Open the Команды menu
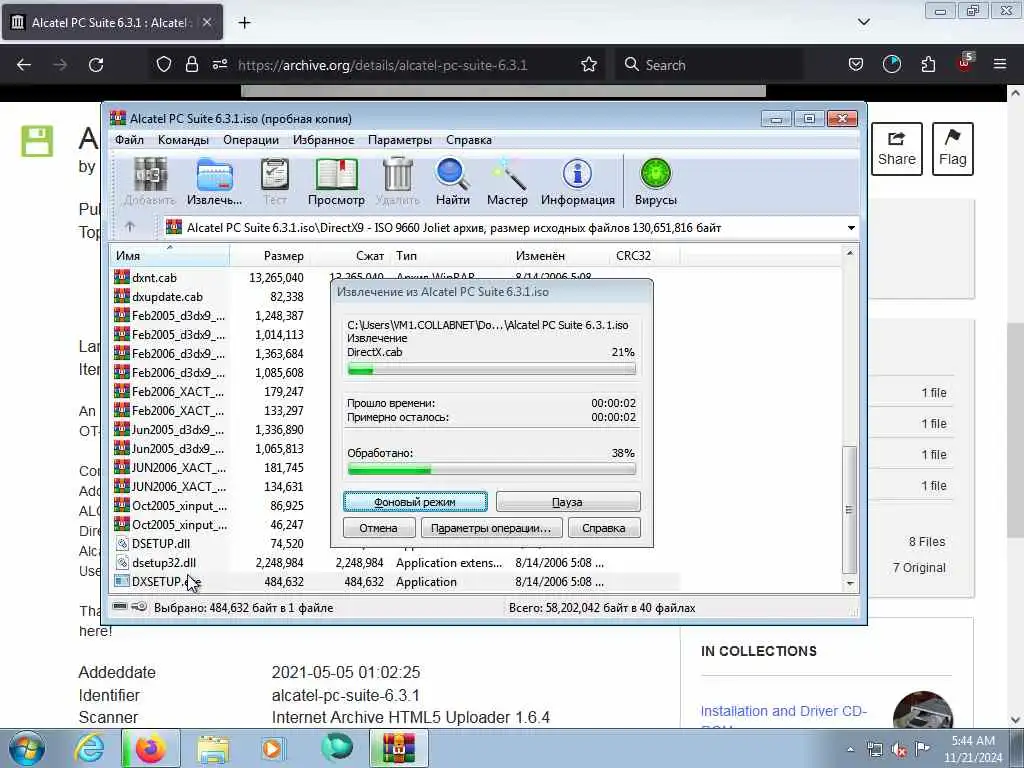 coord(183,140)
